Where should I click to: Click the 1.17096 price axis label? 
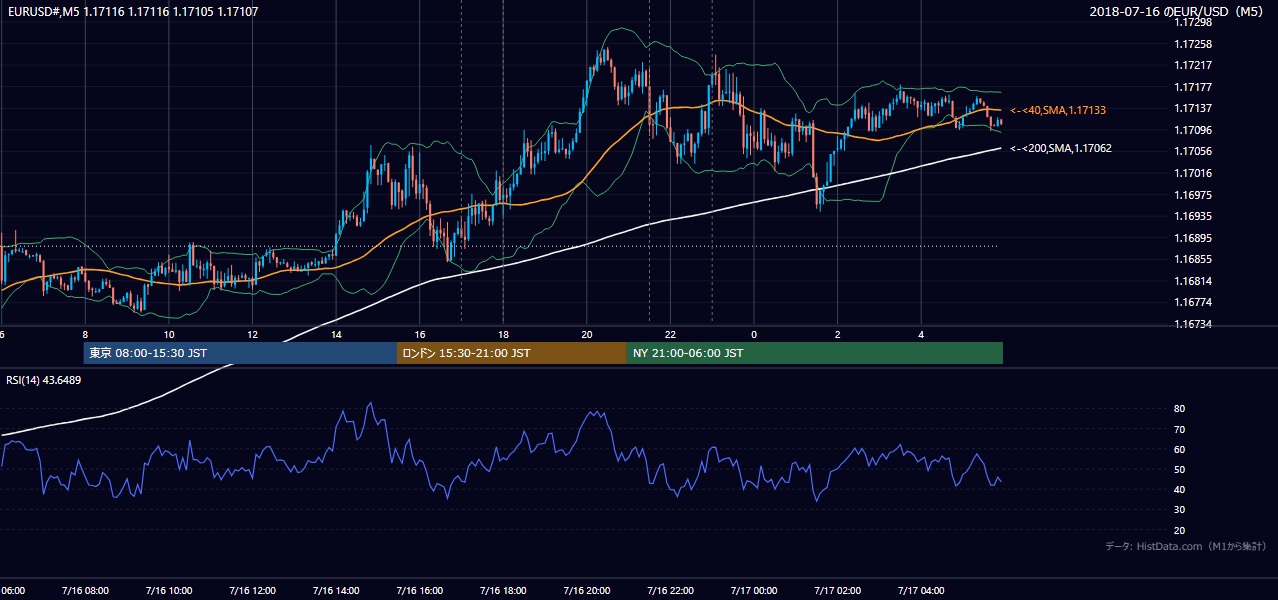[x=1194, y=131]
